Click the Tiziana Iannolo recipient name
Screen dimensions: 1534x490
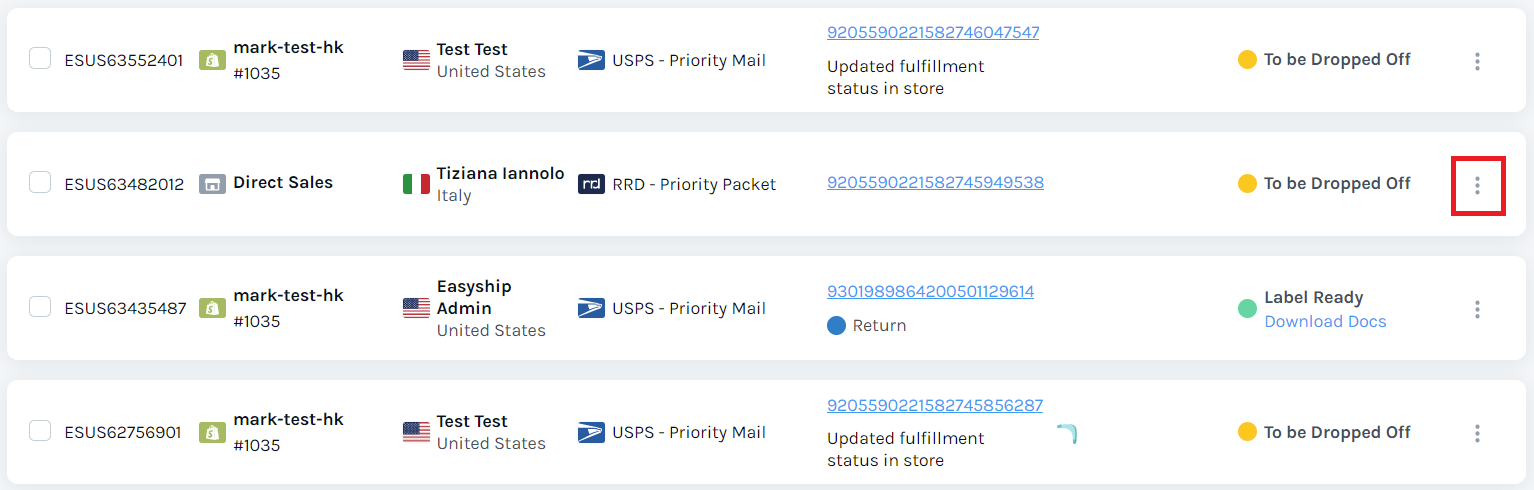pyautogui.click(x=500, y=173)
